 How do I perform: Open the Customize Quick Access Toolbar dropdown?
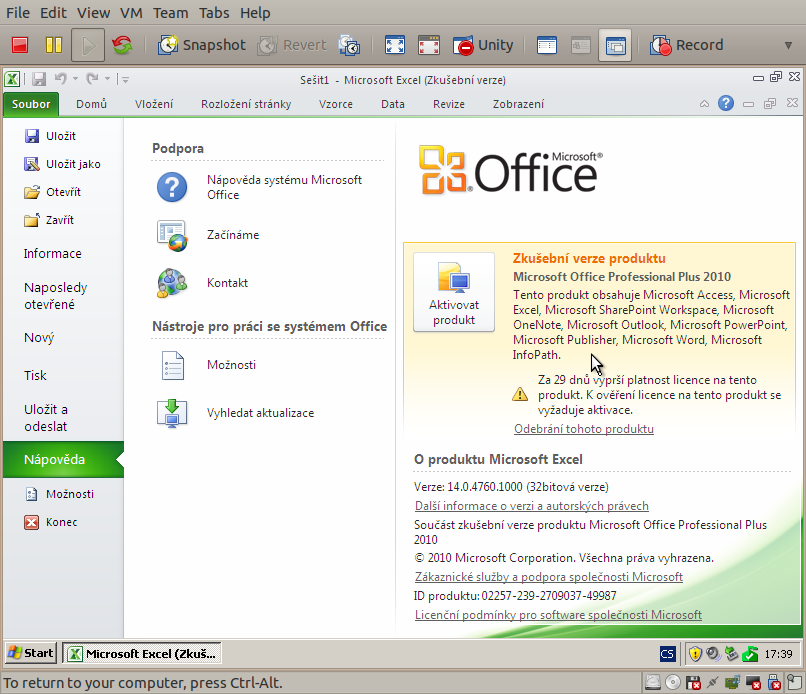coord(125,79)
